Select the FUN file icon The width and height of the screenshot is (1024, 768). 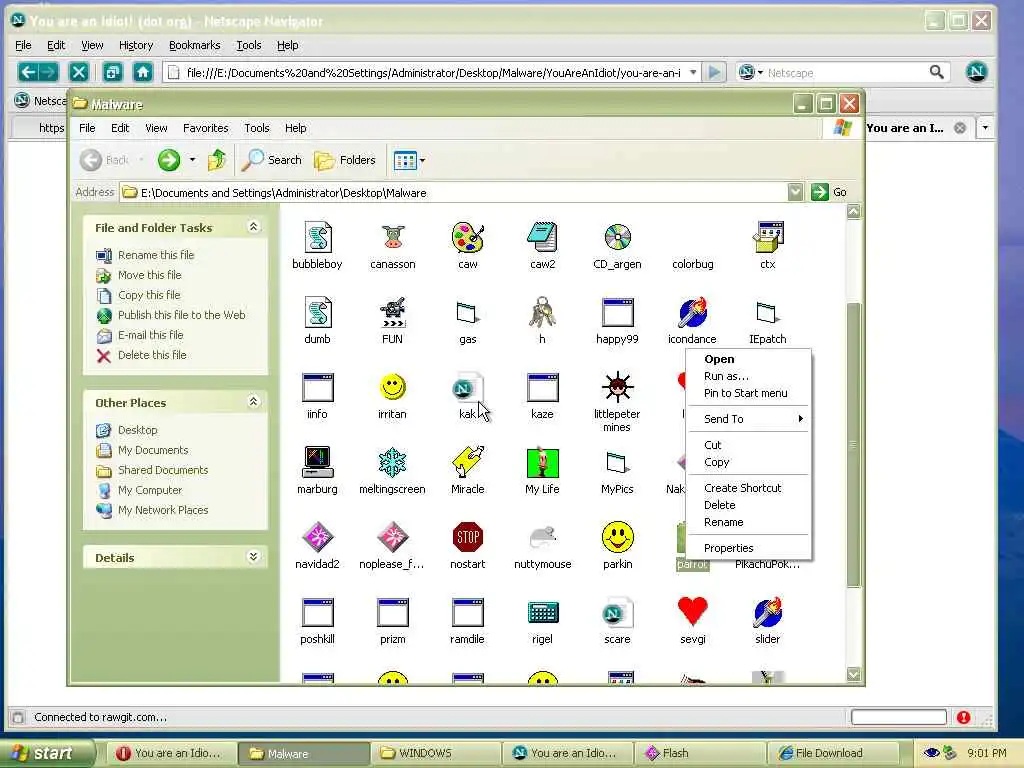pyautogui.click(x=392, y=313)
